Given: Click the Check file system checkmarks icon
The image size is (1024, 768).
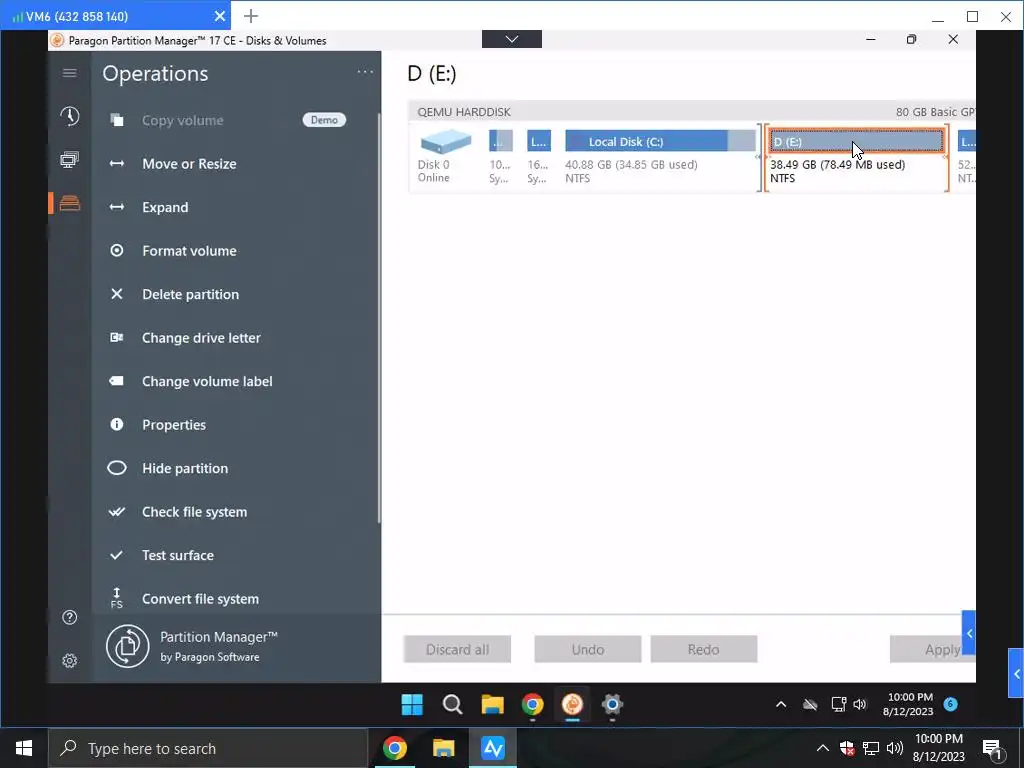Looking at the screenshot, I should (x=117, y=511).
